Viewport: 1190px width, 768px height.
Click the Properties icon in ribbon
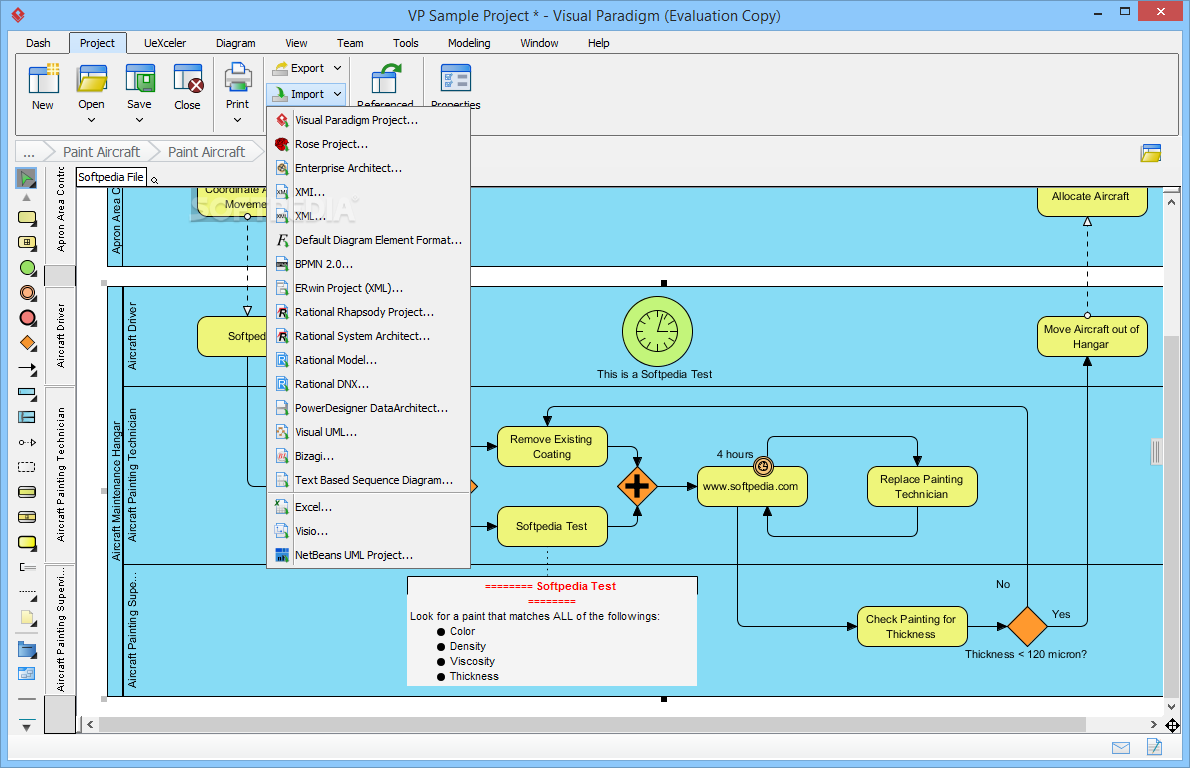click(x=455, y=79)
